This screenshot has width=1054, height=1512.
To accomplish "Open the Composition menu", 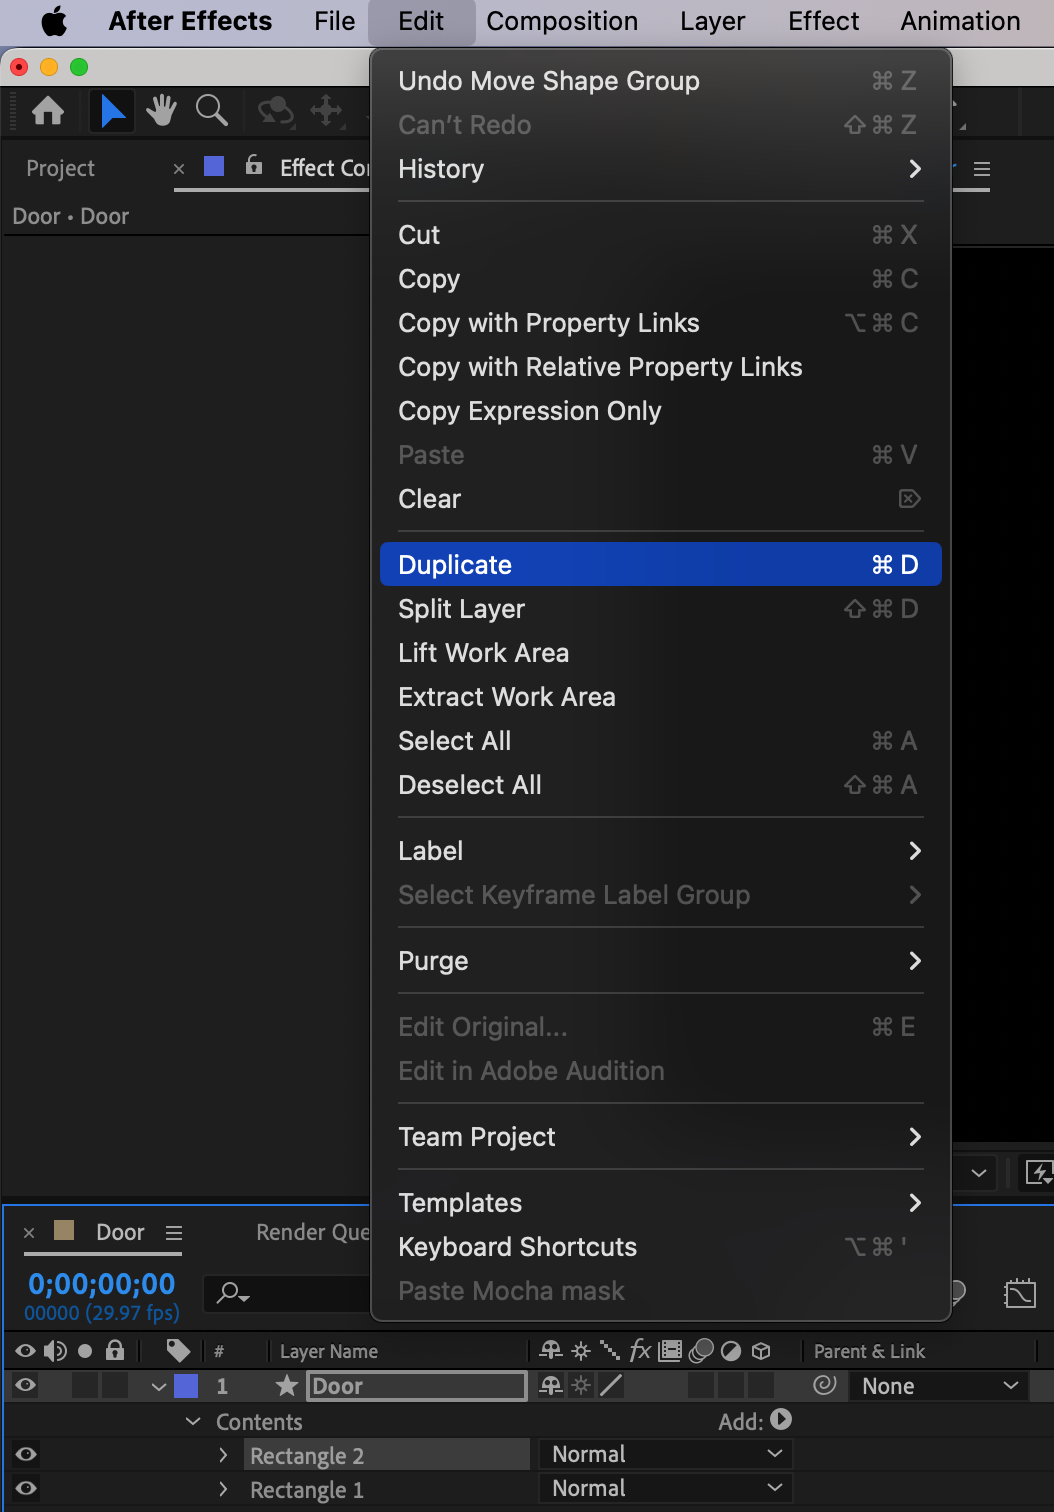I will 562,21.
